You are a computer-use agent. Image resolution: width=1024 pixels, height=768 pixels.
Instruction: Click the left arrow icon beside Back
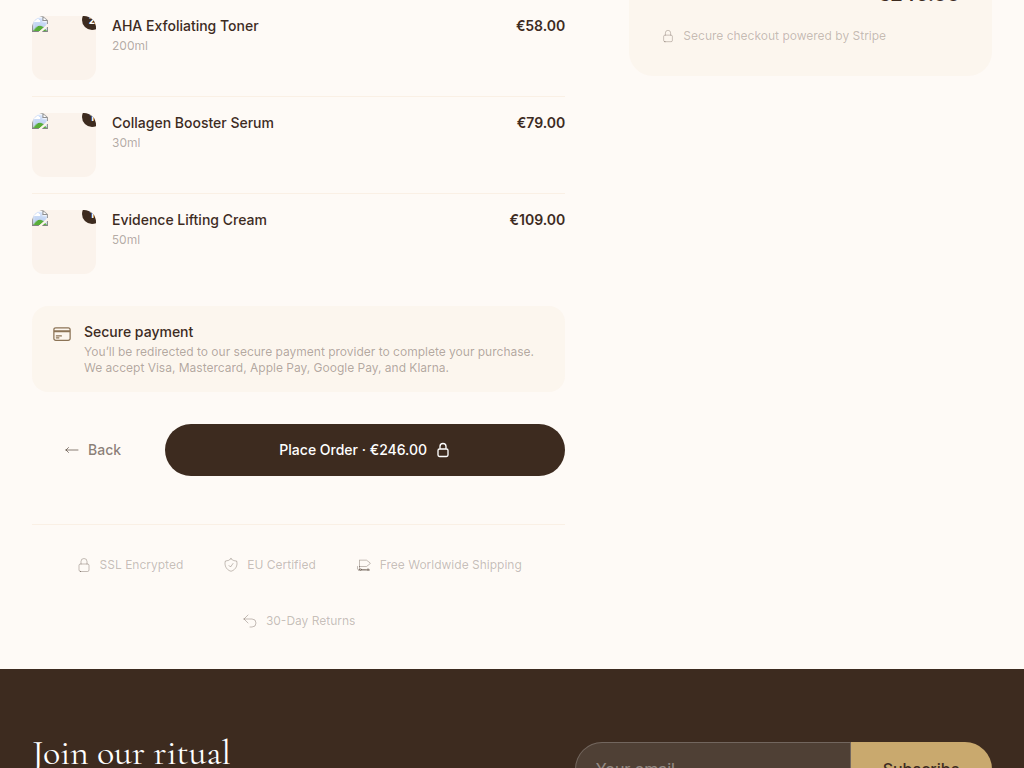coord(71,450)
